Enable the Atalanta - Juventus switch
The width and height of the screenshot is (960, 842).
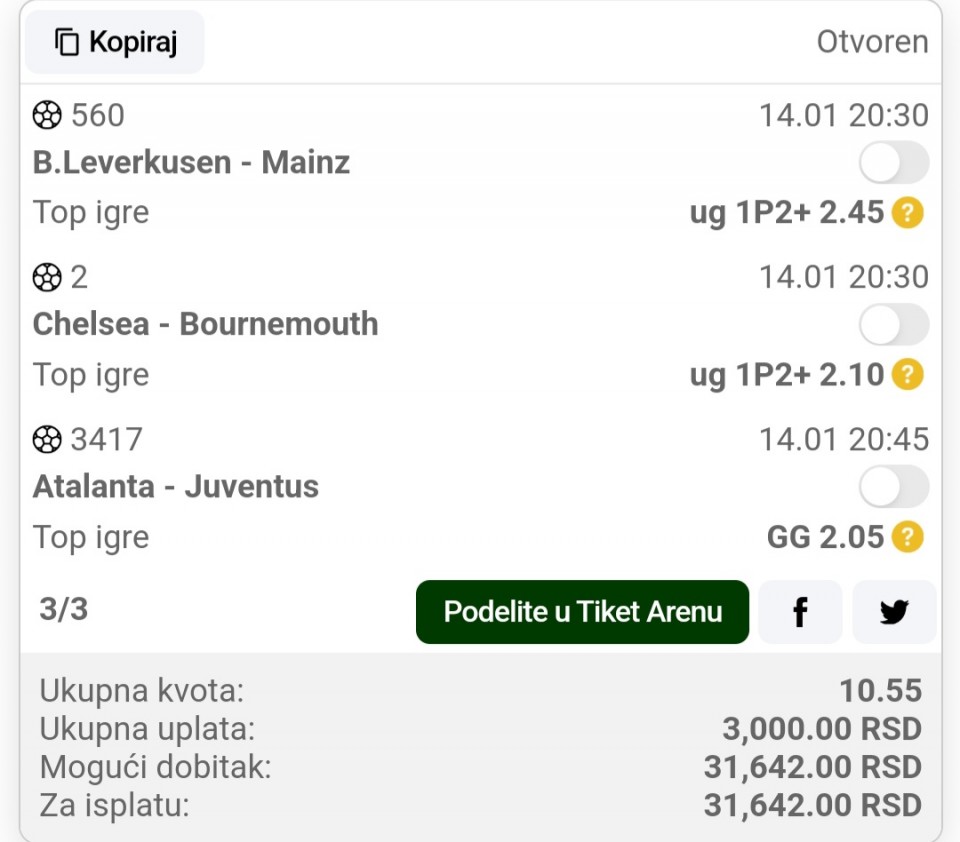click(893, 487)
